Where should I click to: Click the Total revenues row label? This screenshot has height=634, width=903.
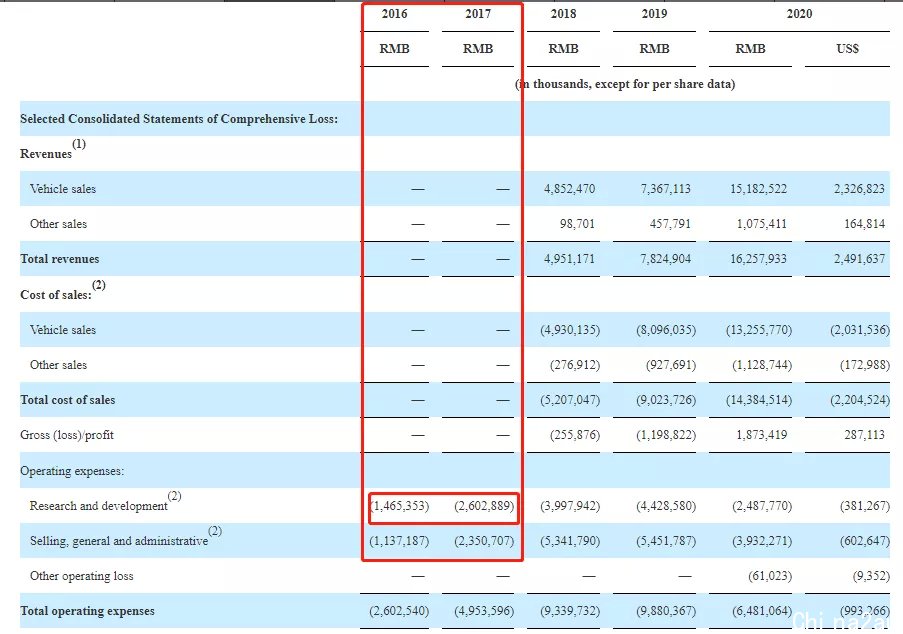(59, 259)
